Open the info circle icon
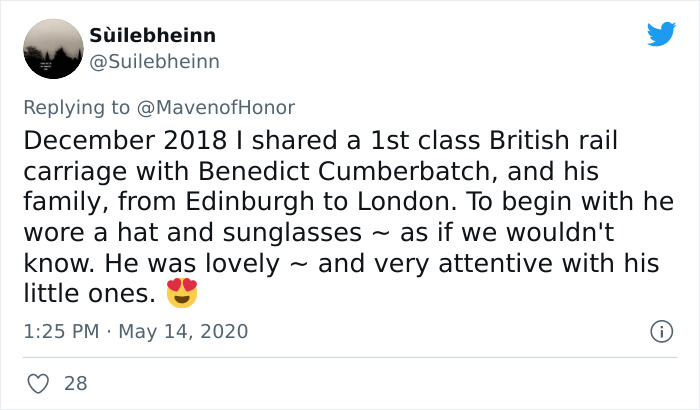Image resolution: width=700 pixels, height=410 pixels. [660, 330]
